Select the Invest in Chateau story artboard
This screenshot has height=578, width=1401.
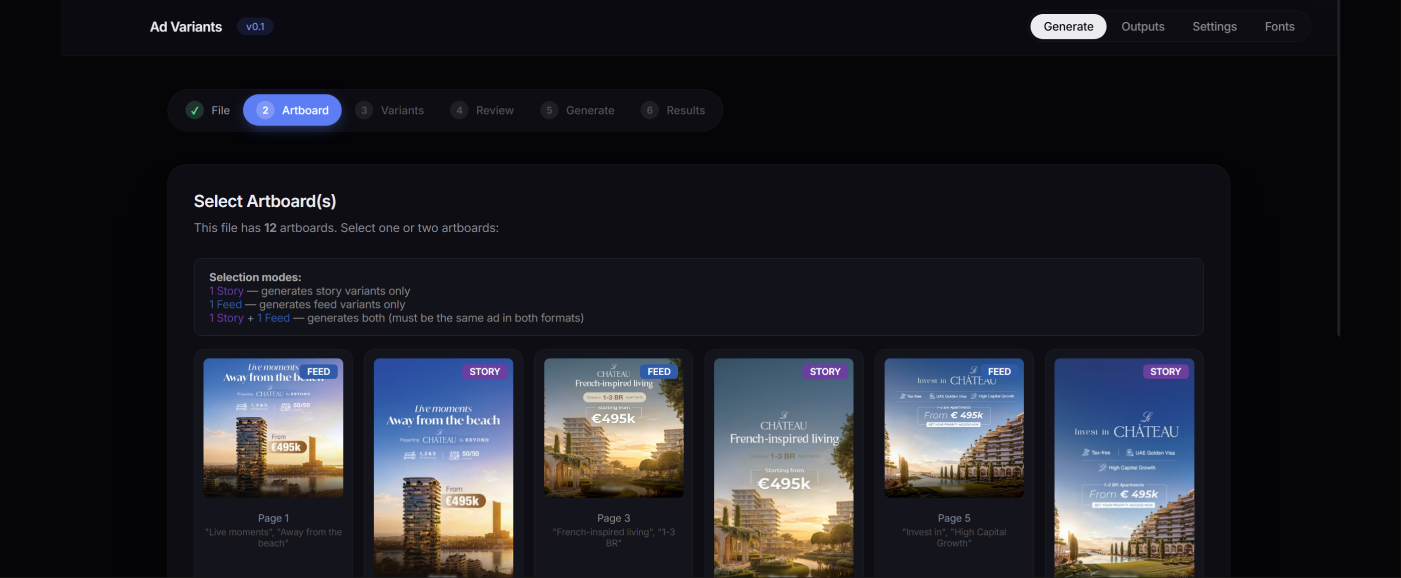click(x=1124, y=467)
